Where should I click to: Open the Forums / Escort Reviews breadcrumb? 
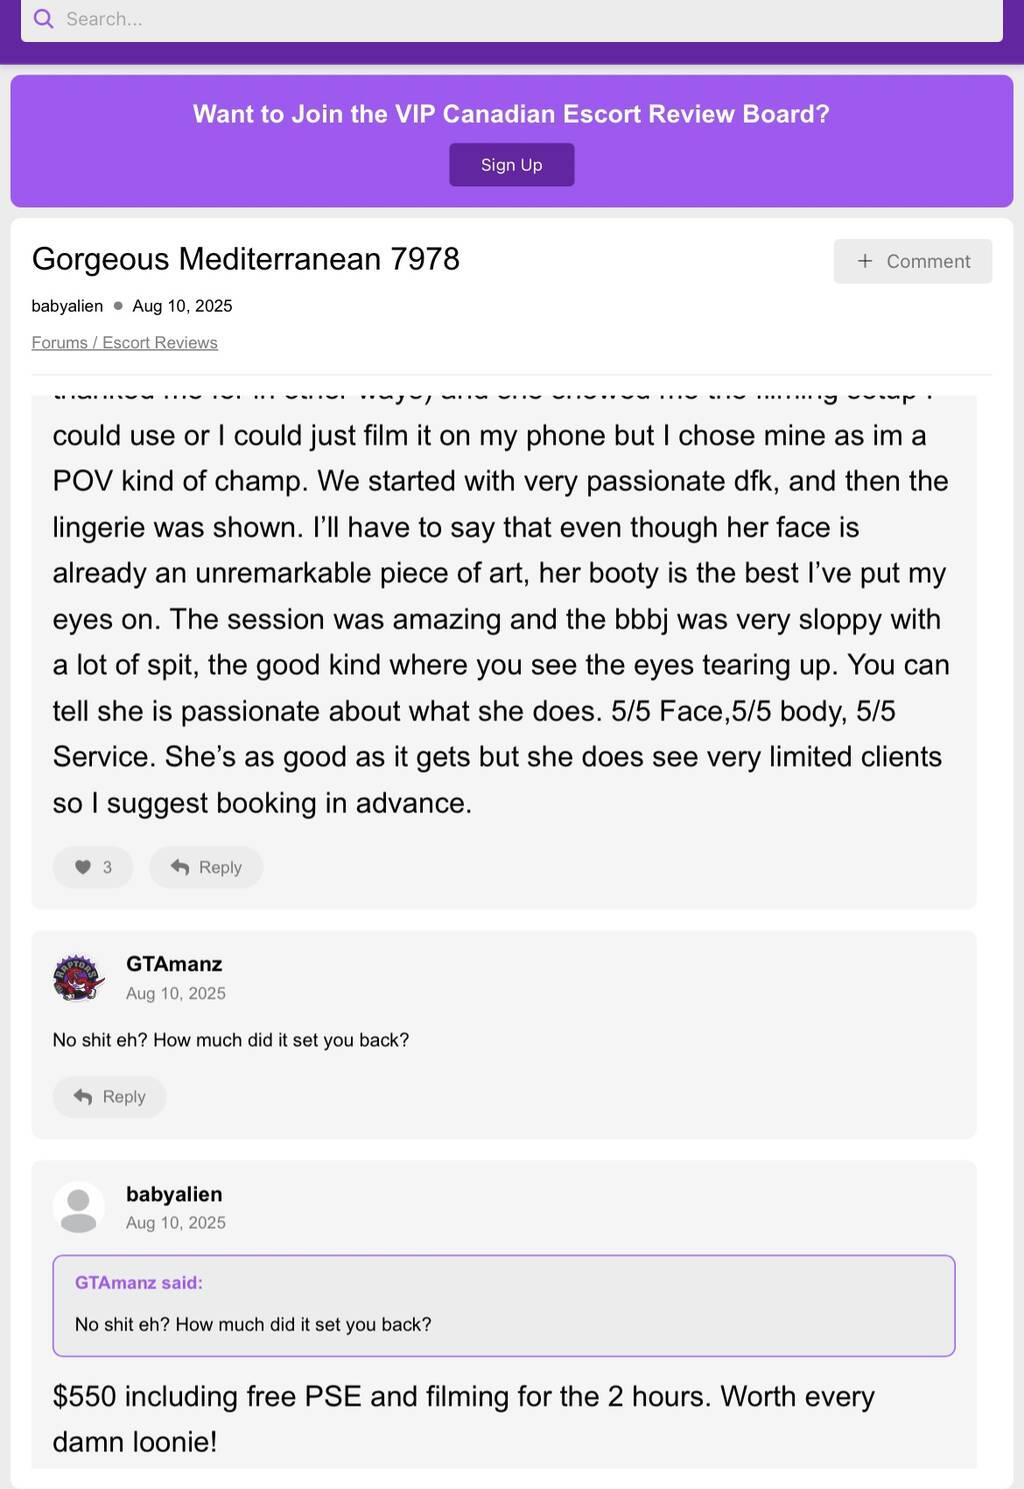[x=124, y=343]
